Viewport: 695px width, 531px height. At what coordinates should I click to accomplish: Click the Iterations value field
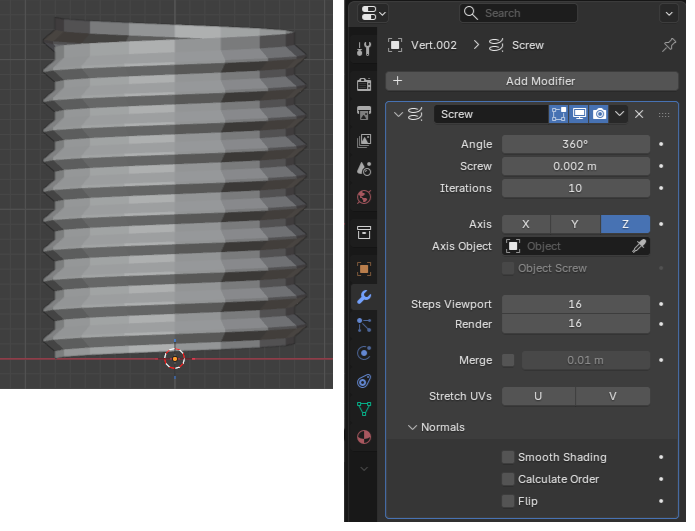click(x=575, y=188)
